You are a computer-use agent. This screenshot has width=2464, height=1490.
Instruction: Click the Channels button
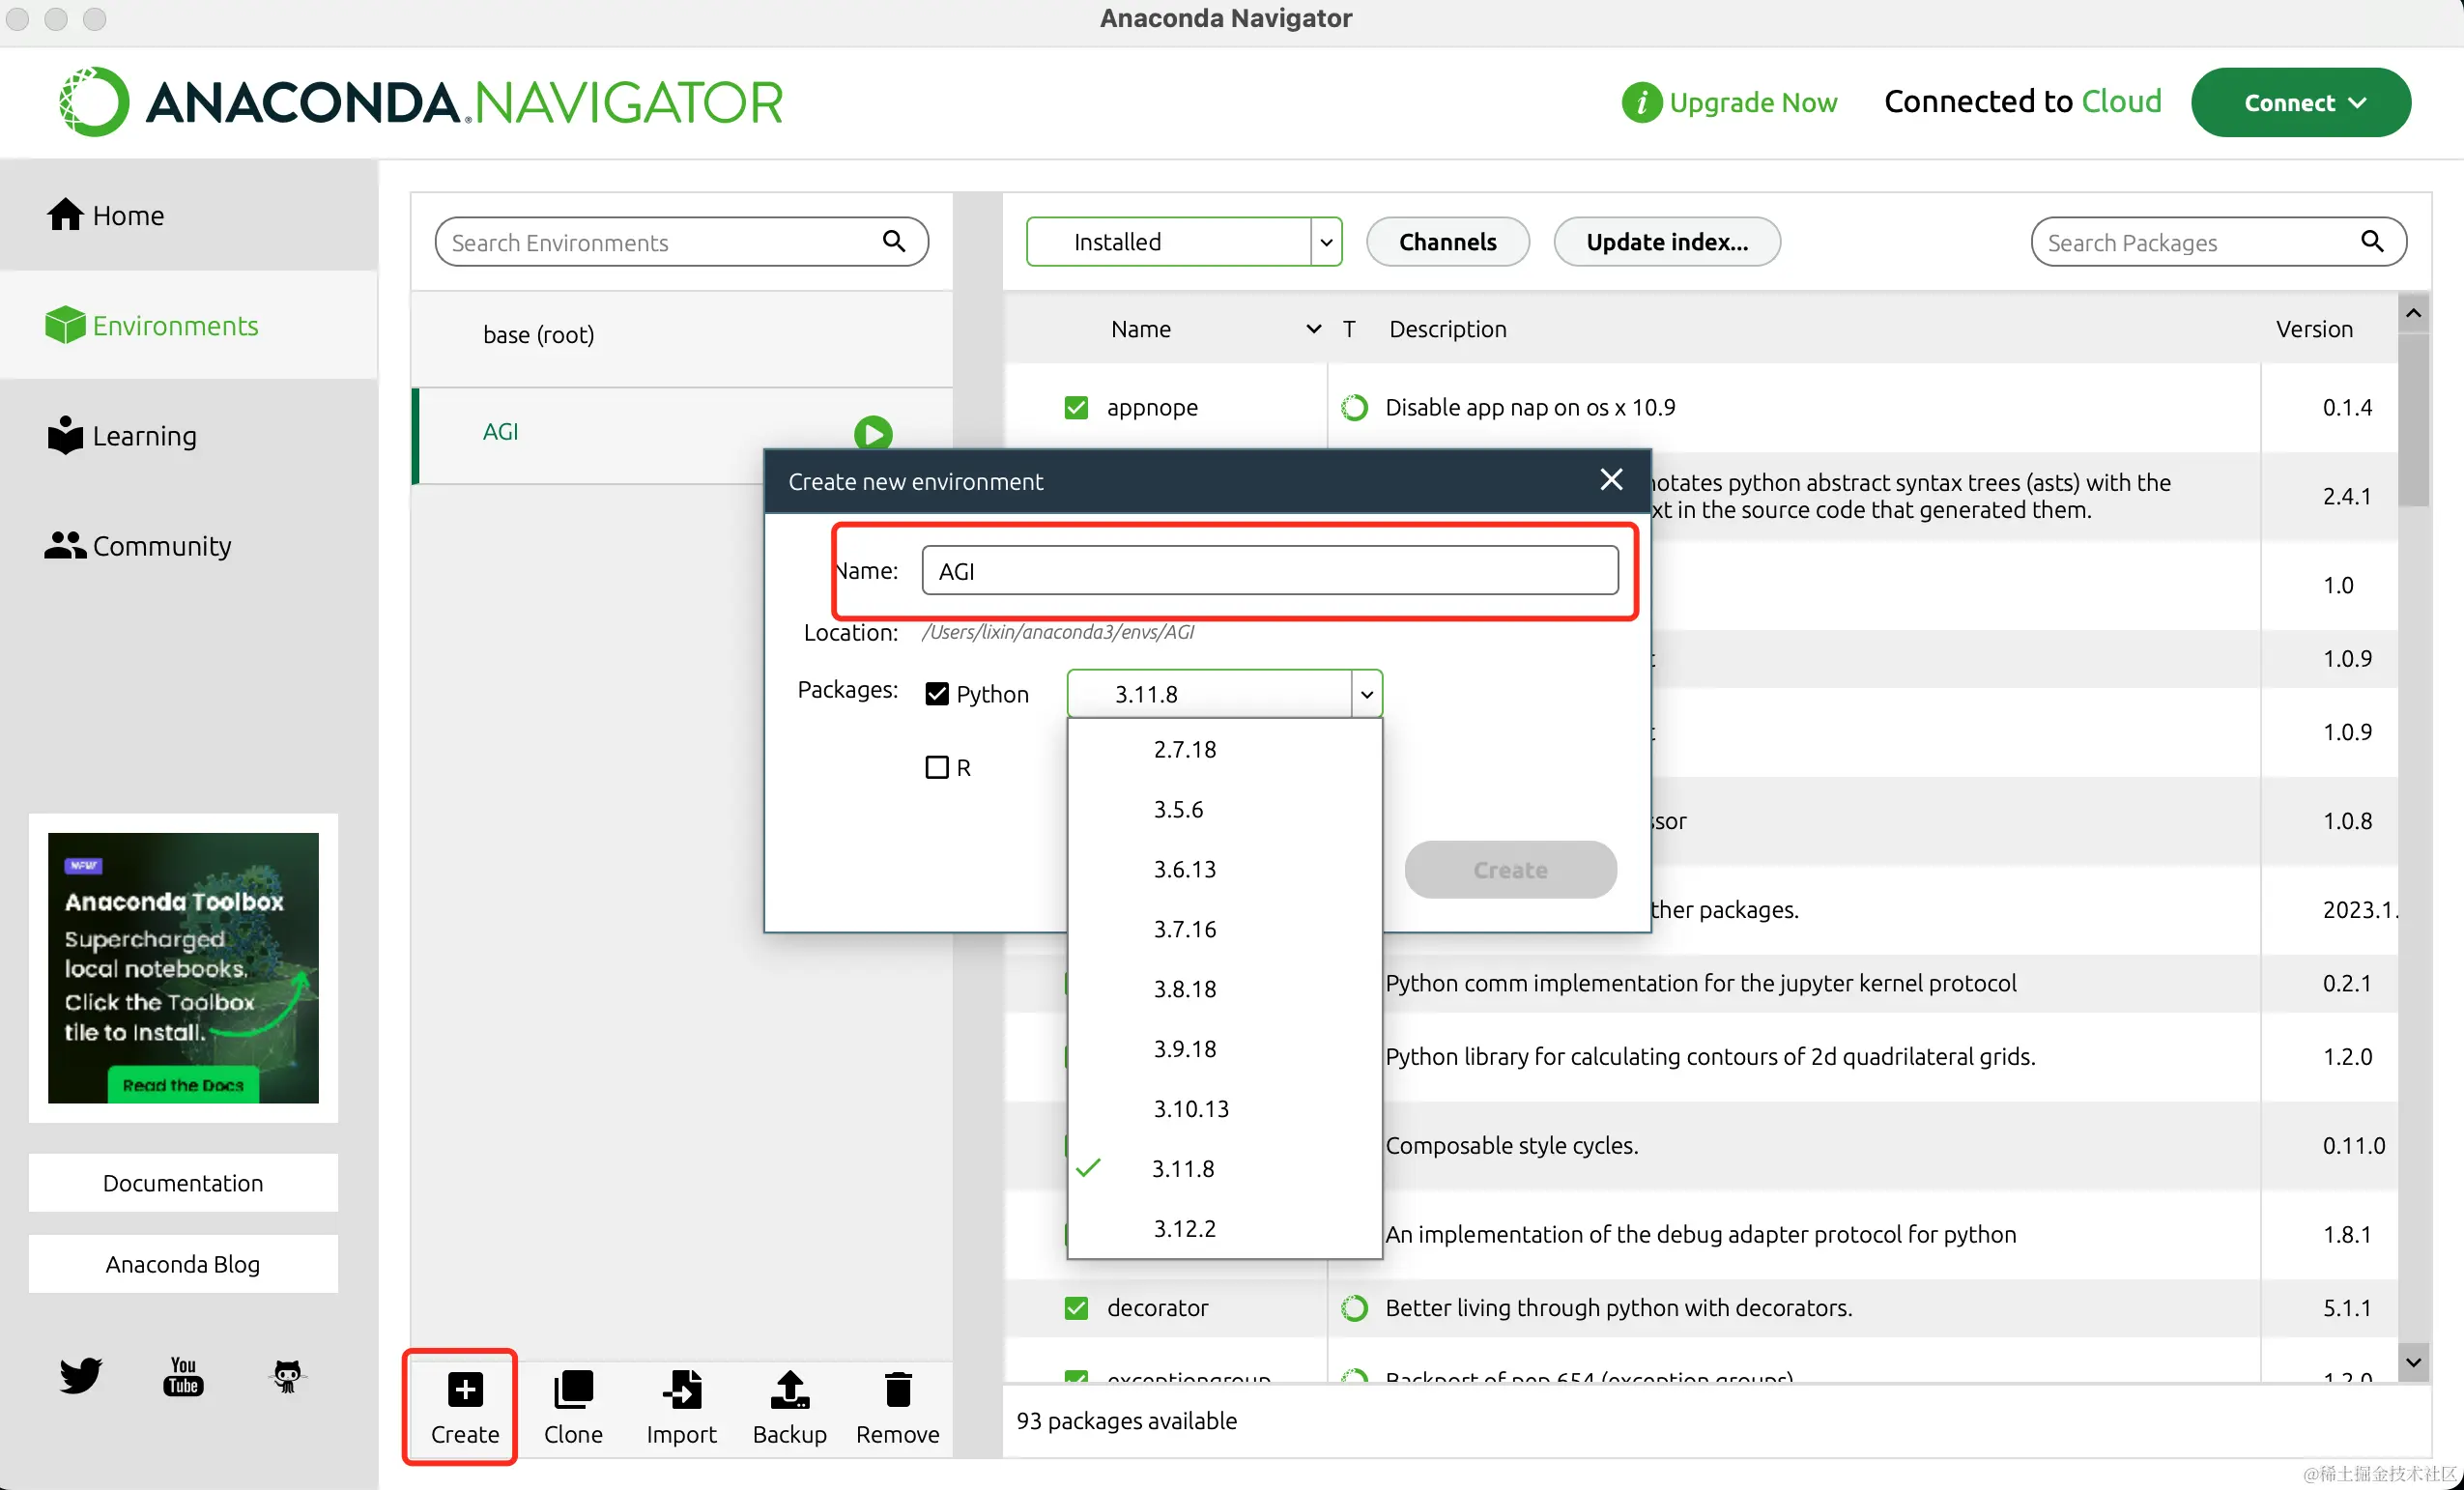pyautogui.click(x=1447, y=242)
